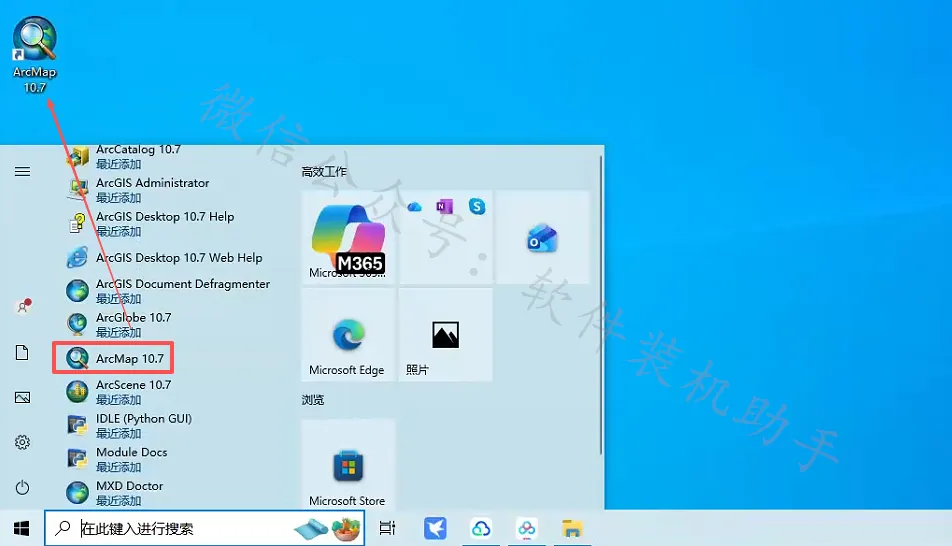Open the user account icon in the Start sidebar
The width and height of the screenshot is (952, 546).
[23, 307]
